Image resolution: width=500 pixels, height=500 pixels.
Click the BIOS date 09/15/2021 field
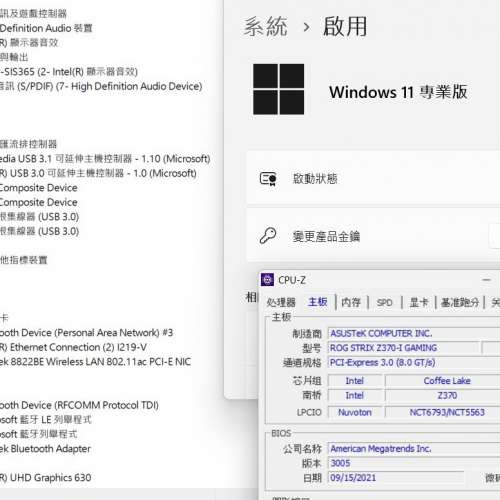tap(396, 478)
